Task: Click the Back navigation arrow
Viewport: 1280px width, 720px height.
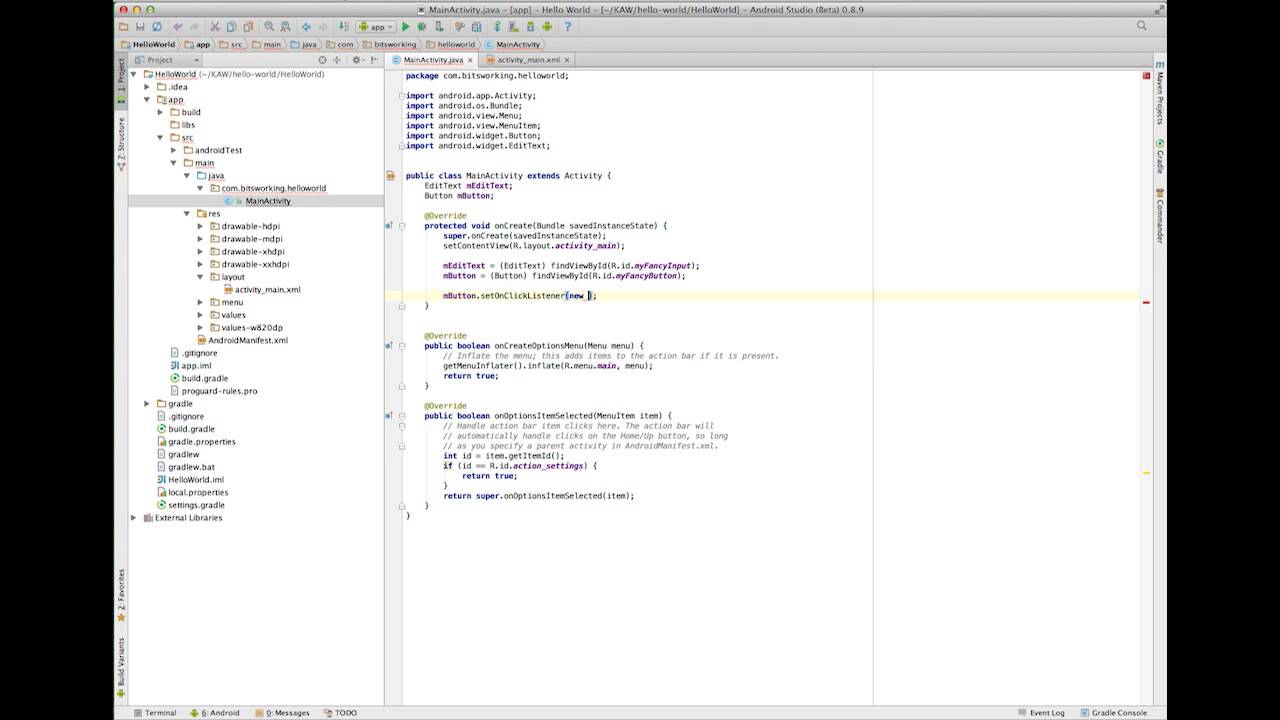Action: (x=306, y=27)
